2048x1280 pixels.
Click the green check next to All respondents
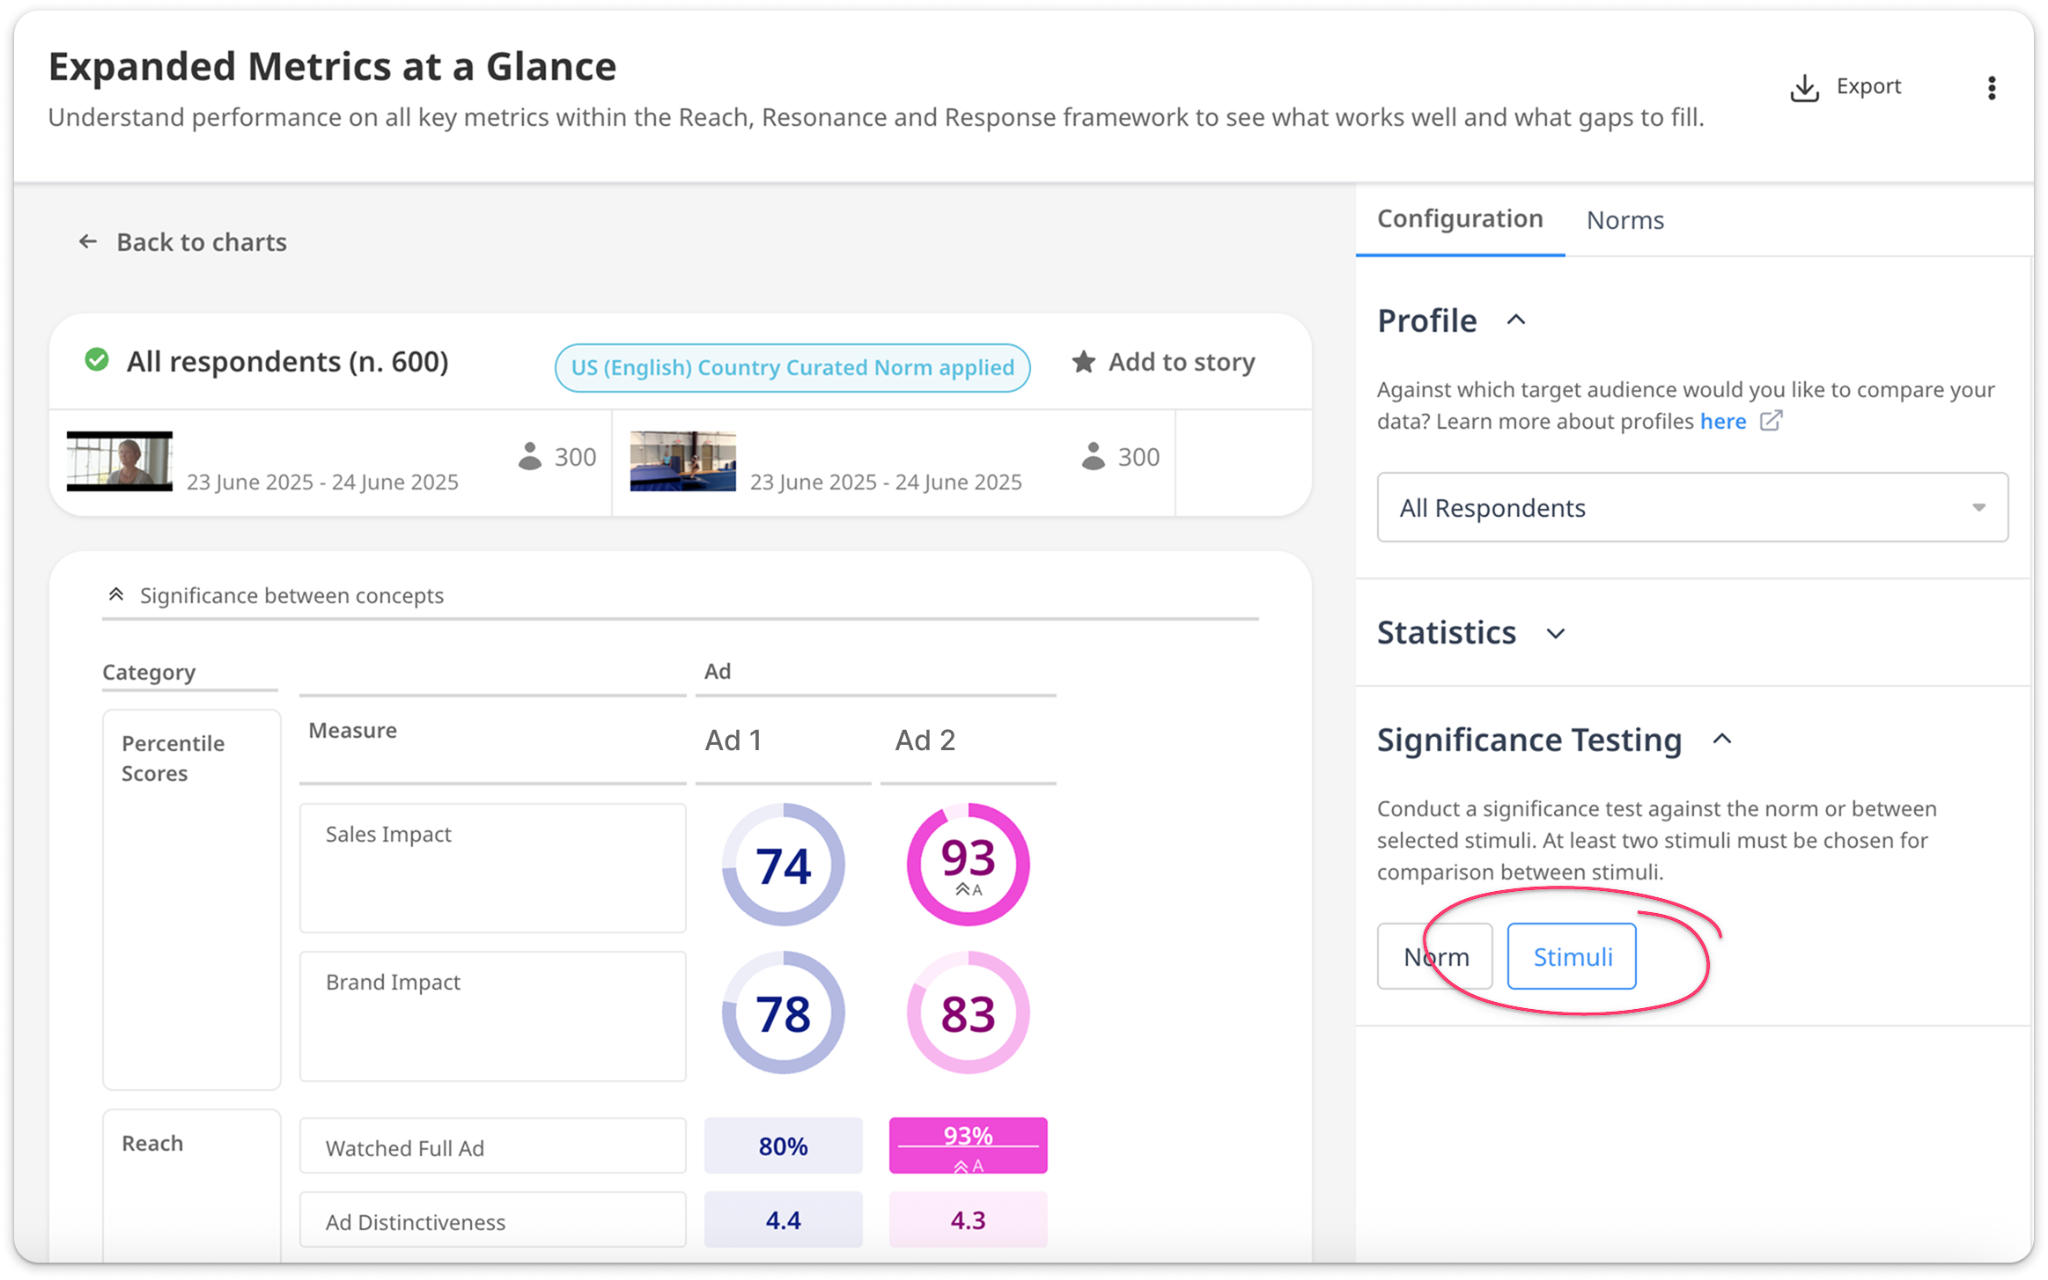pos(97,360)
